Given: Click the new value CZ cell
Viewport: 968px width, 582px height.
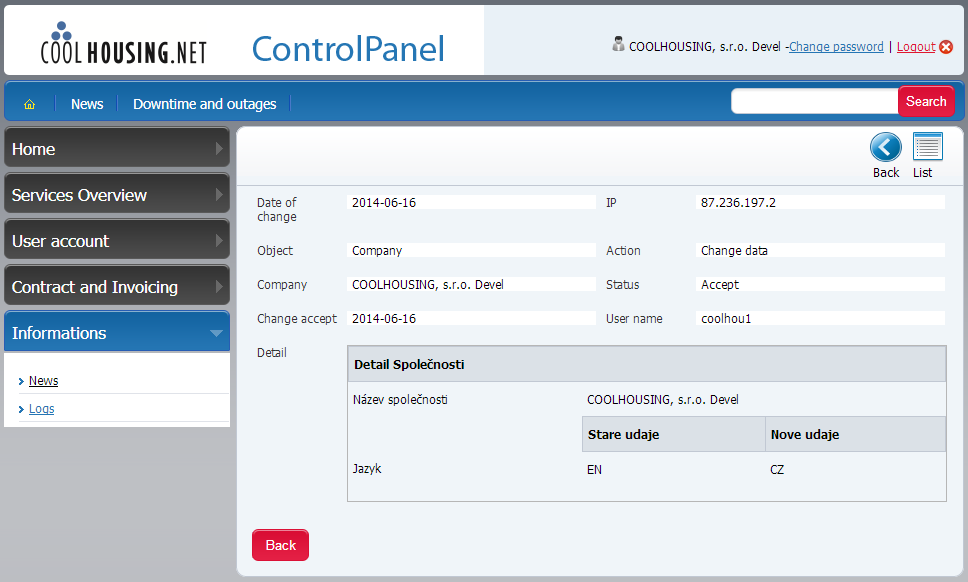Looking at the screenshot, I should click(777, 470).
